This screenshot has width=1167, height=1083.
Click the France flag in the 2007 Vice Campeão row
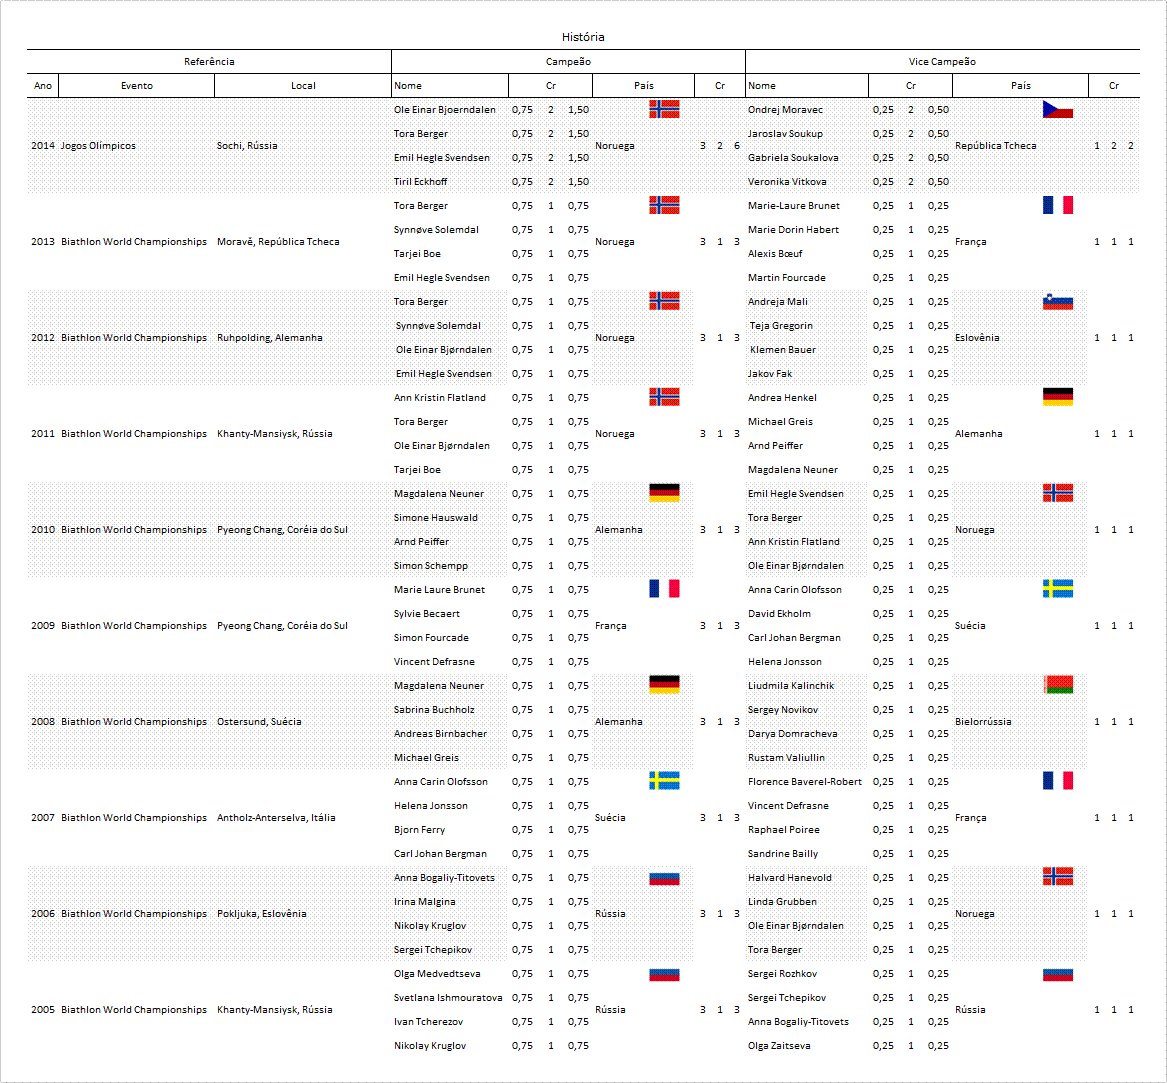[x=1058, y=781]
